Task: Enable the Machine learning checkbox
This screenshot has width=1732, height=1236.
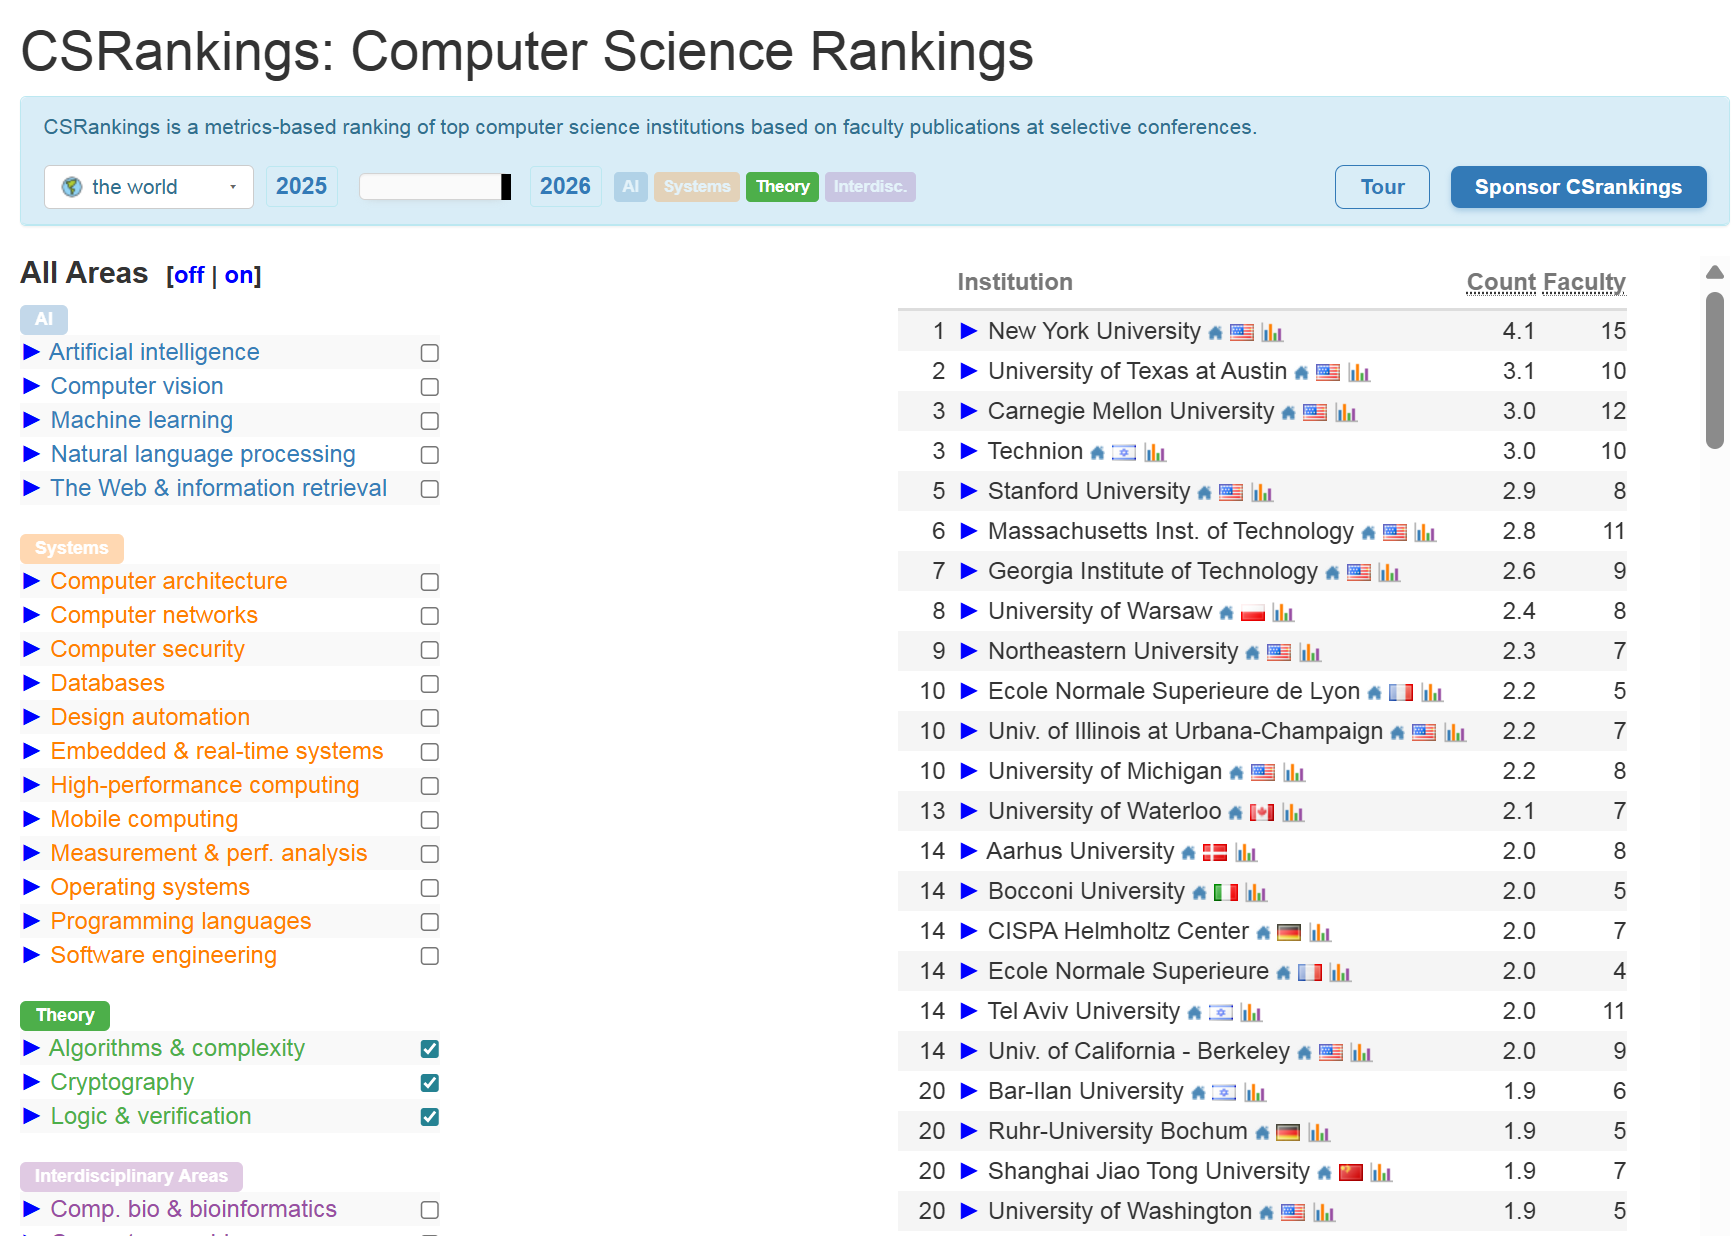Action: (x=430, y=421)
